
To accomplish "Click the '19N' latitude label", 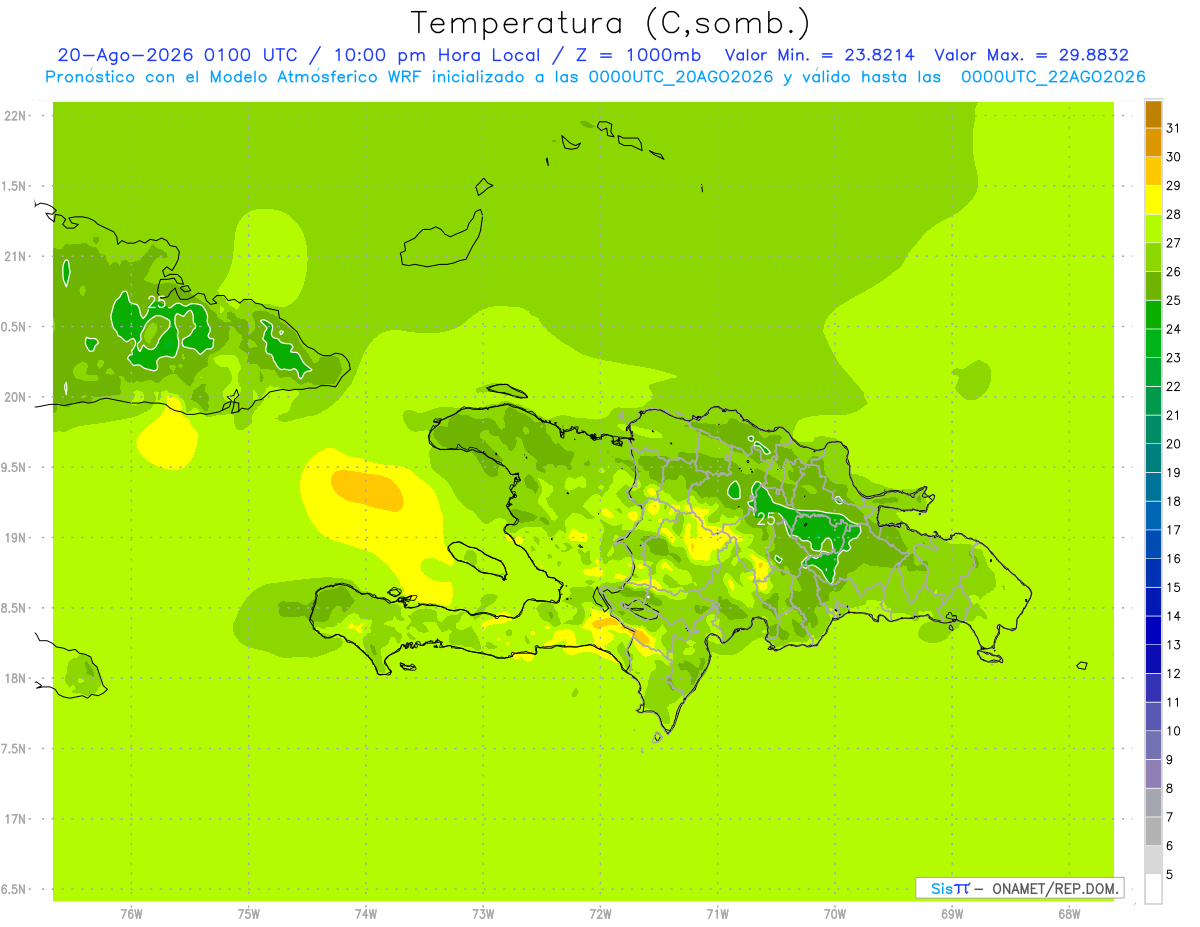I will [x=14, y=537].
